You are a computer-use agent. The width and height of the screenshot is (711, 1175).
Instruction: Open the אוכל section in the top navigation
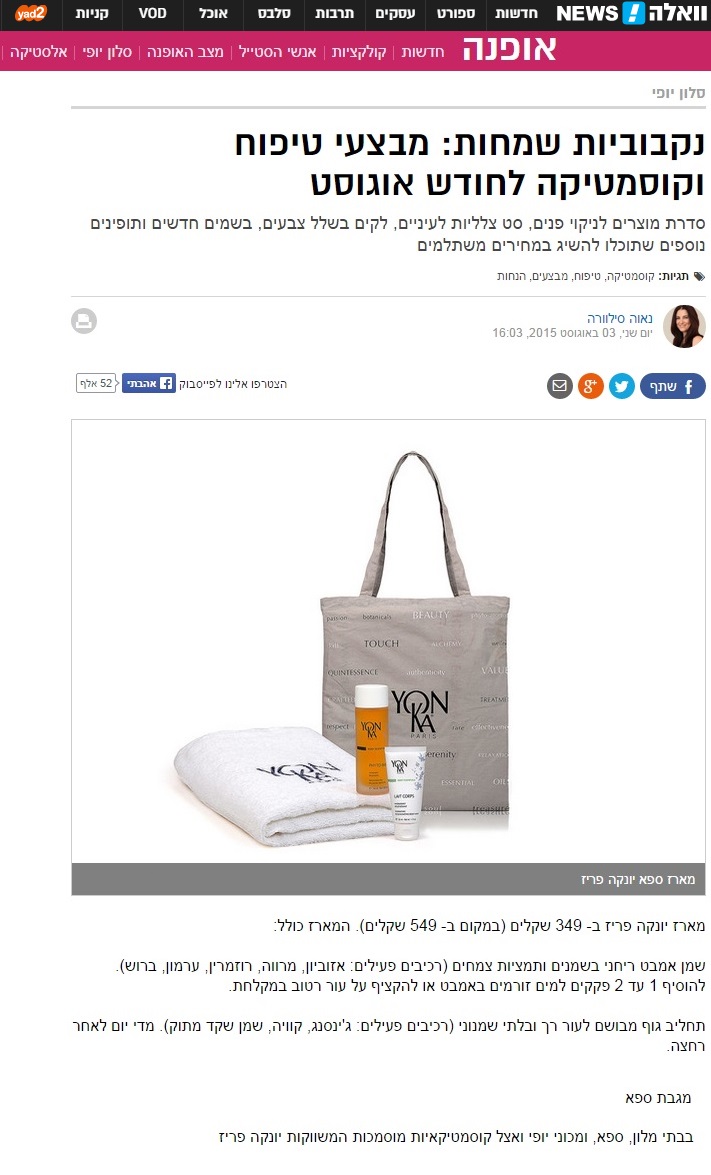point(213,13)
